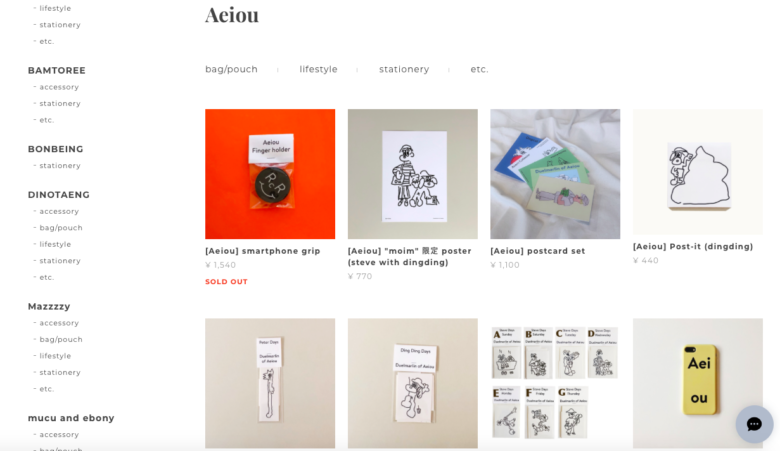Open DINOTAENG bag/pouch in sidebar

pyautogui.click(x=61, y=228)
